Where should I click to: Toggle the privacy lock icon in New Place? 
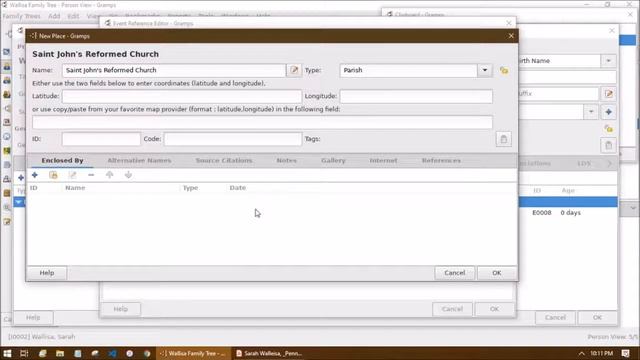point(504,71)
